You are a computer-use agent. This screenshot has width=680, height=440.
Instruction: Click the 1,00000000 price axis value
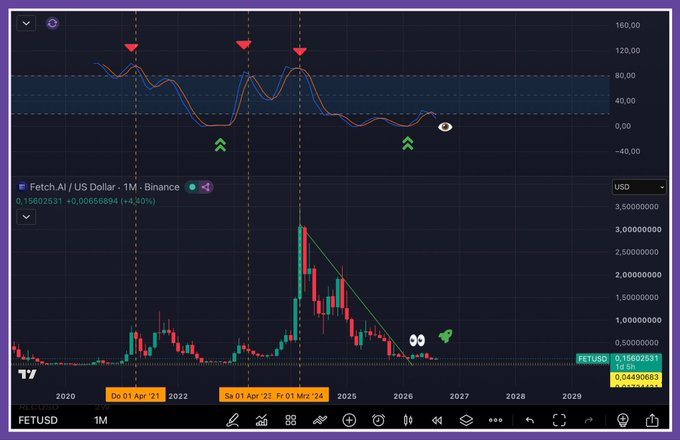coord(638,320)
